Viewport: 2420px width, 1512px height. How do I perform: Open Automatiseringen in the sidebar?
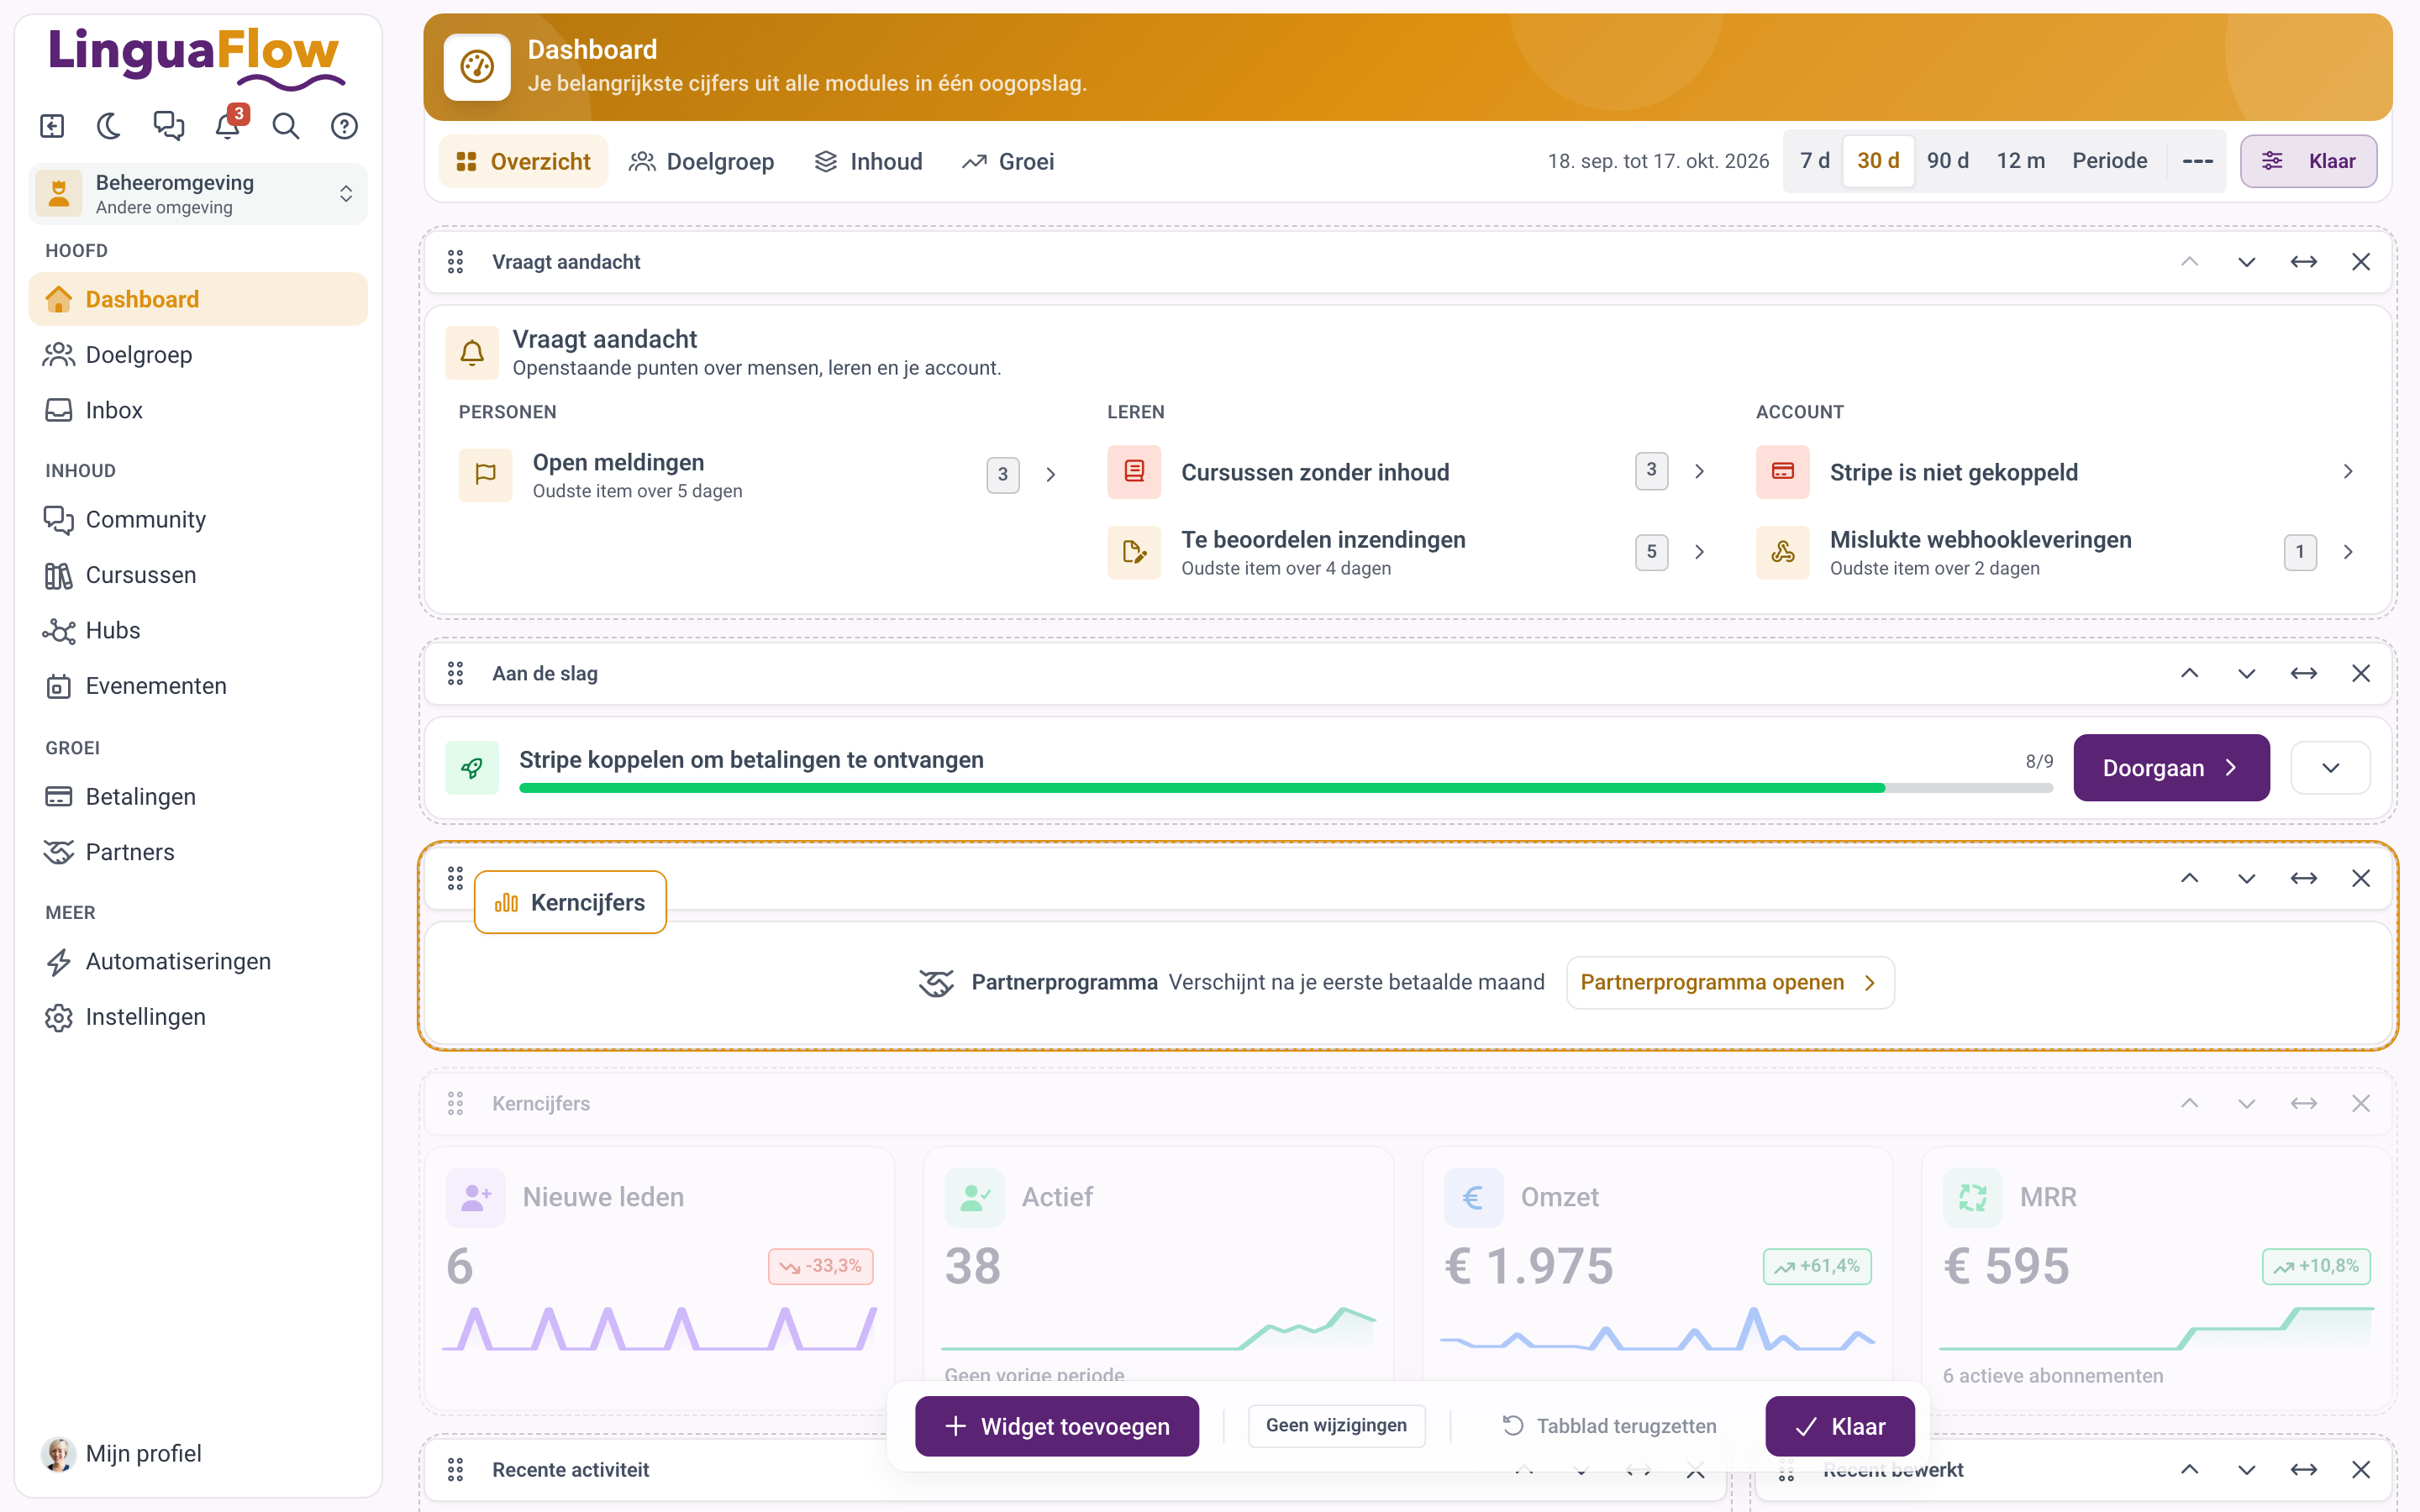(x=198, y=962)
